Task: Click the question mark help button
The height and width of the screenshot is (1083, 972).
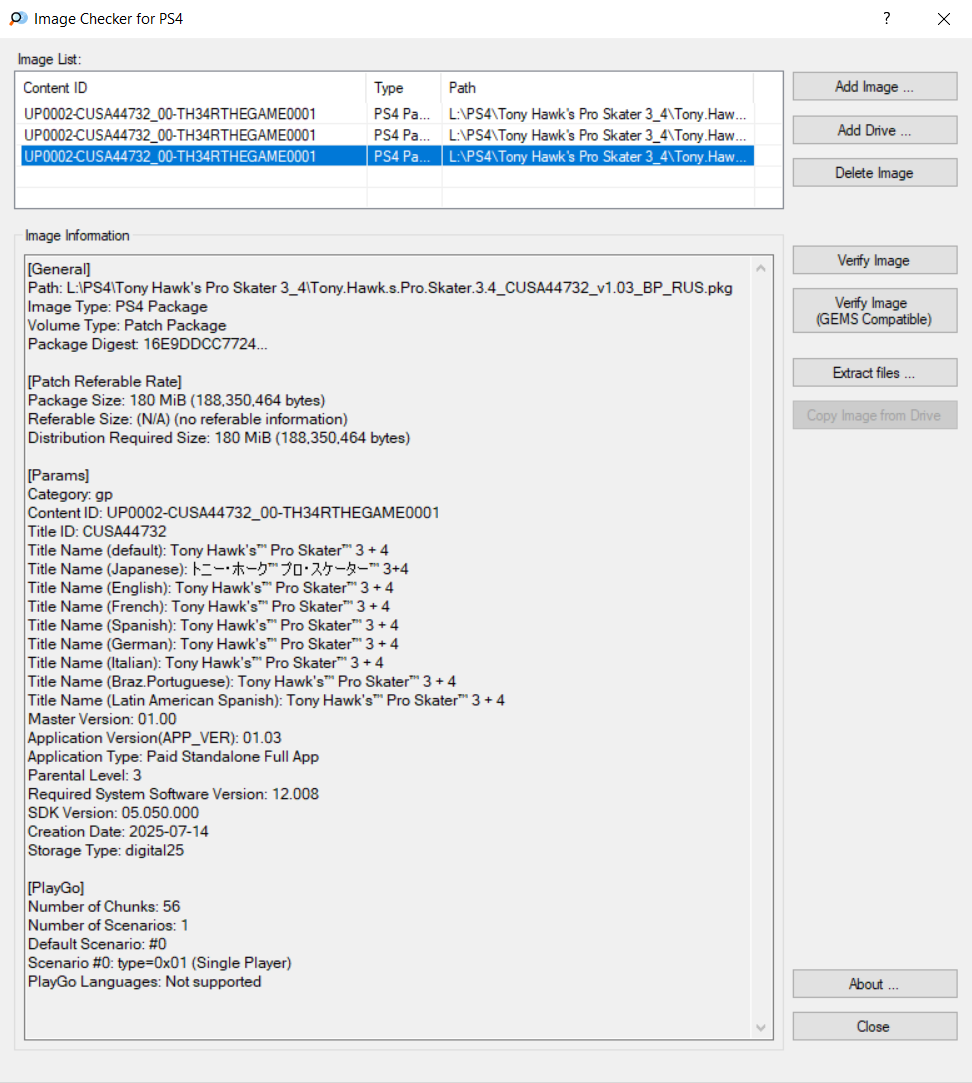Action: (x=886, y=19)
